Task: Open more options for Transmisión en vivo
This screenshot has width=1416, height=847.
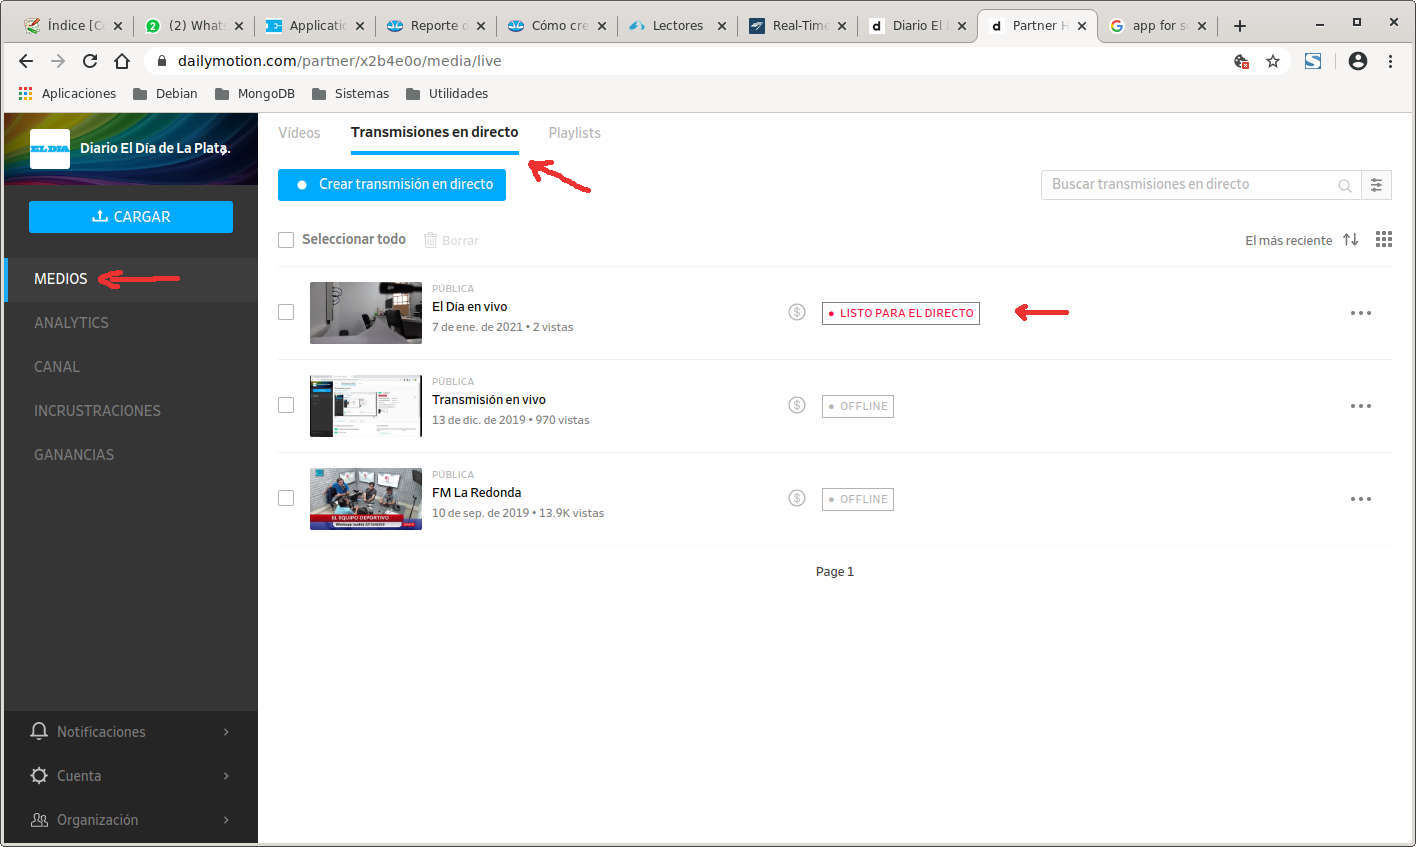Action: coord(1360,406)
